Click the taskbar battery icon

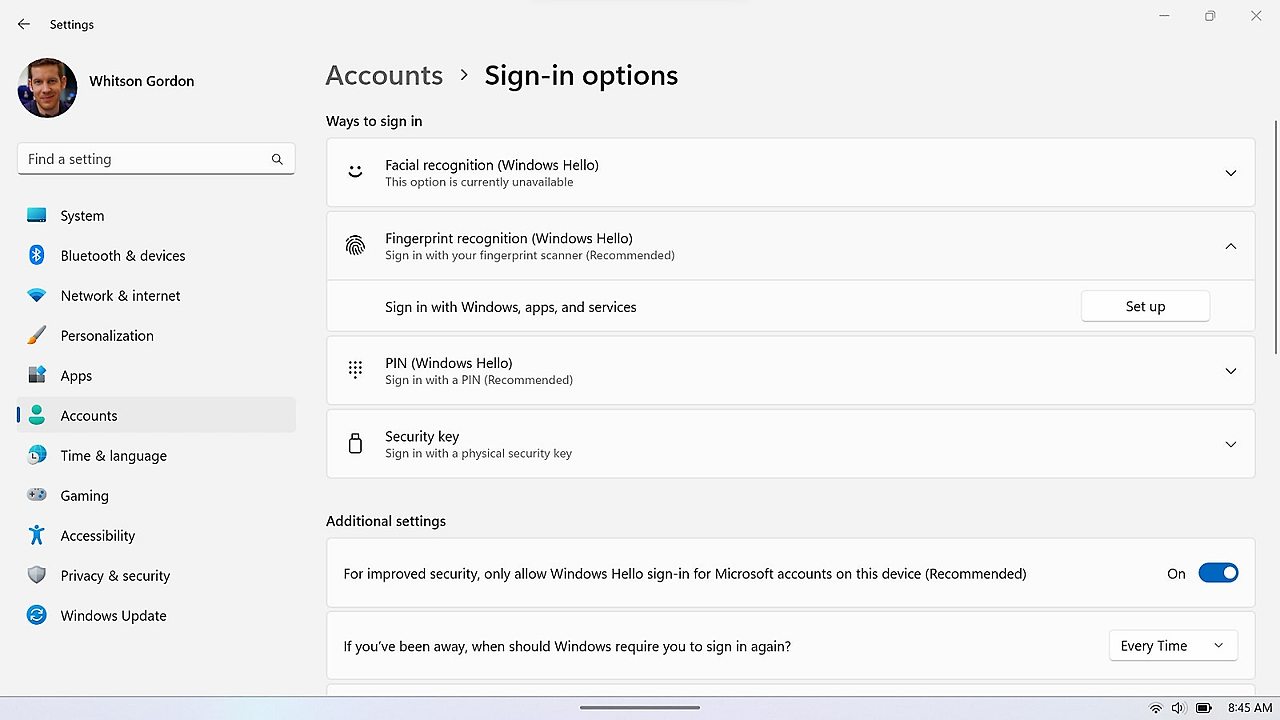click(1204, 708)
